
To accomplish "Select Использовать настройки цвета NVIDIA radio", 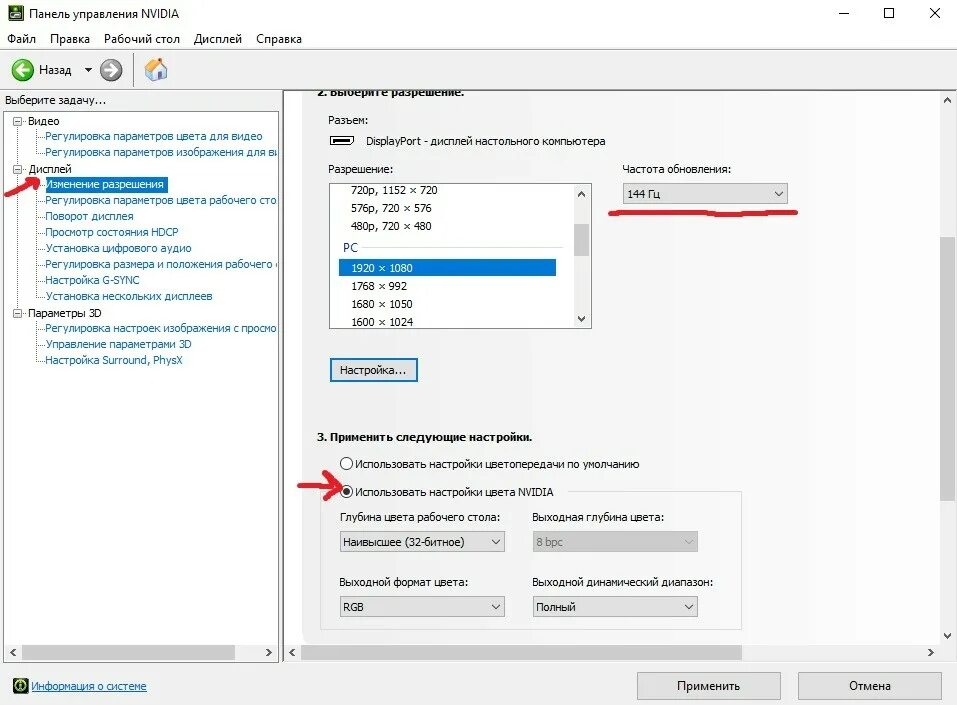I will click(x=346, y=491).
